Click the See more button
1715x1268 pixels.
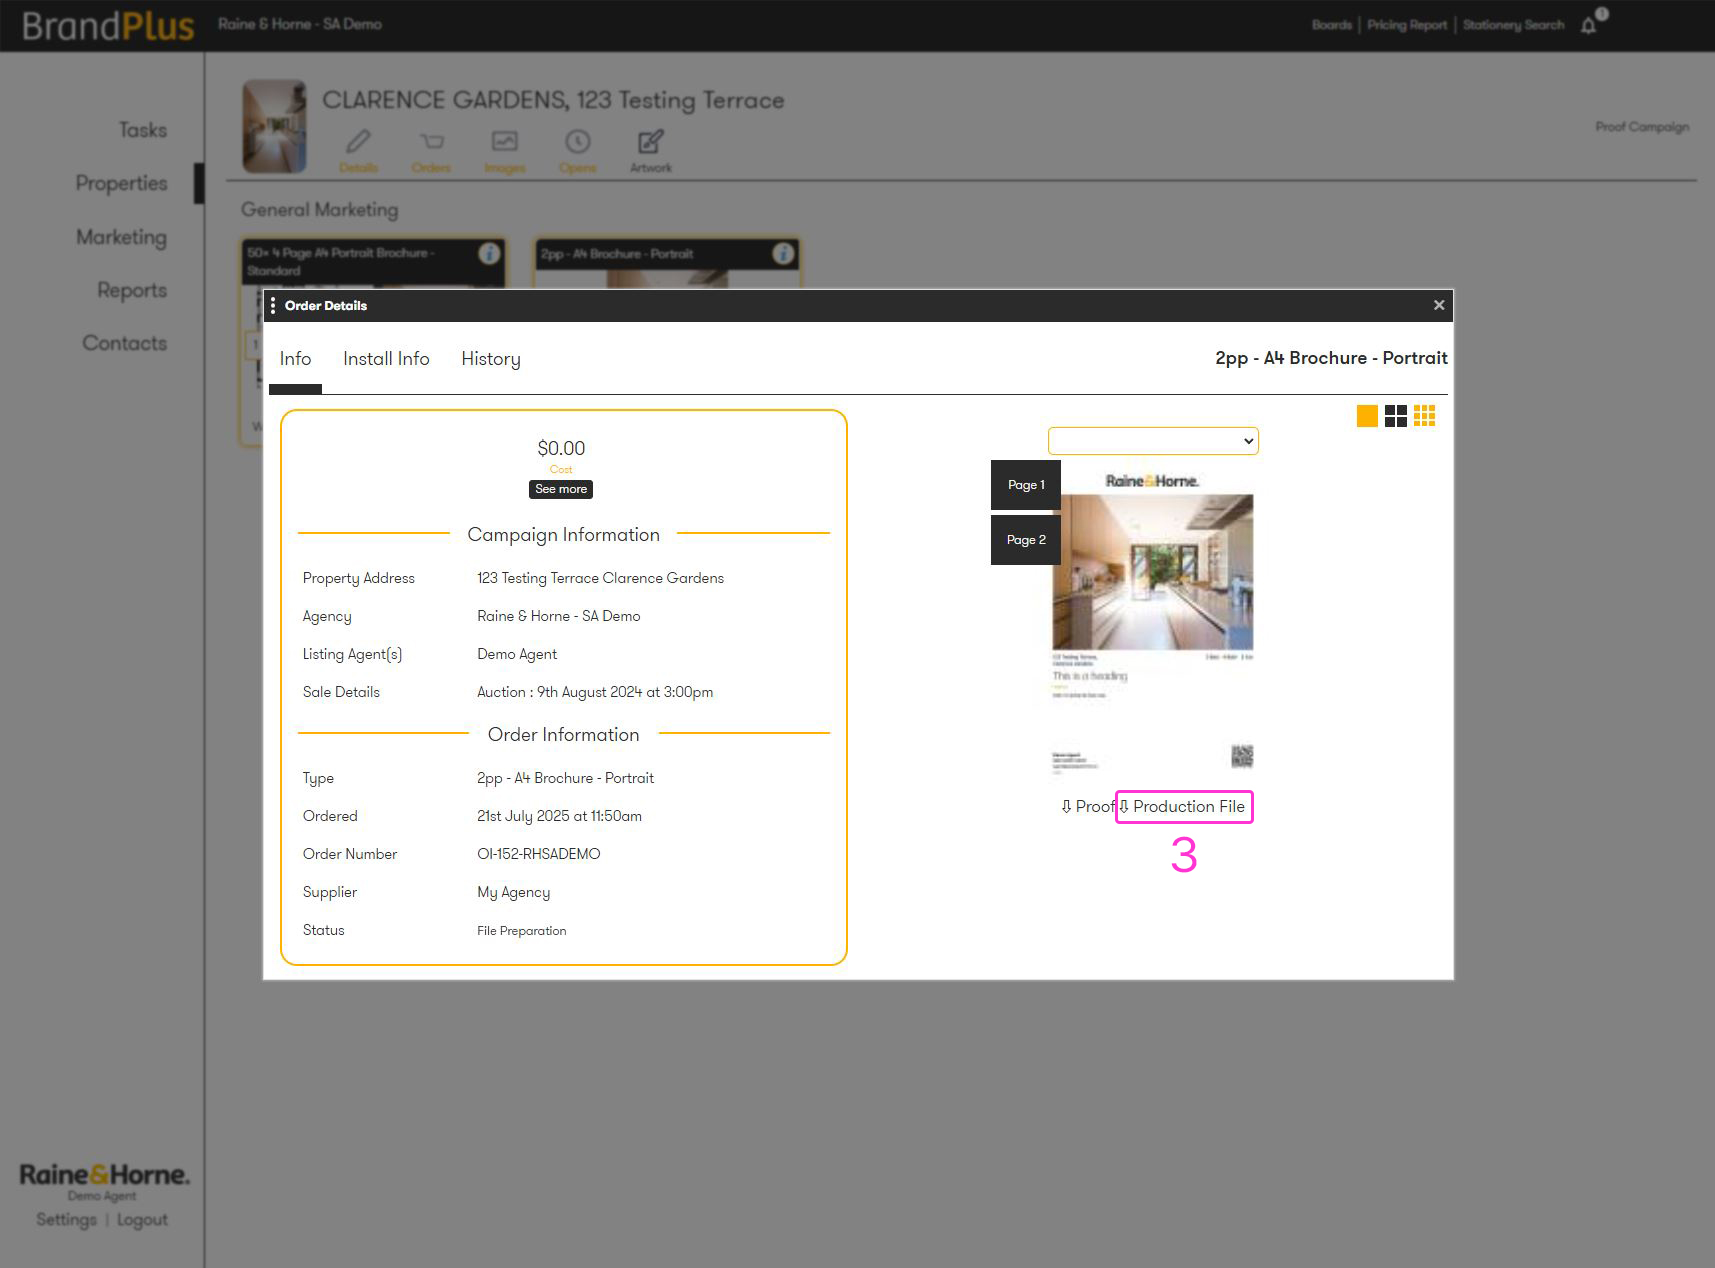[561, 489]
